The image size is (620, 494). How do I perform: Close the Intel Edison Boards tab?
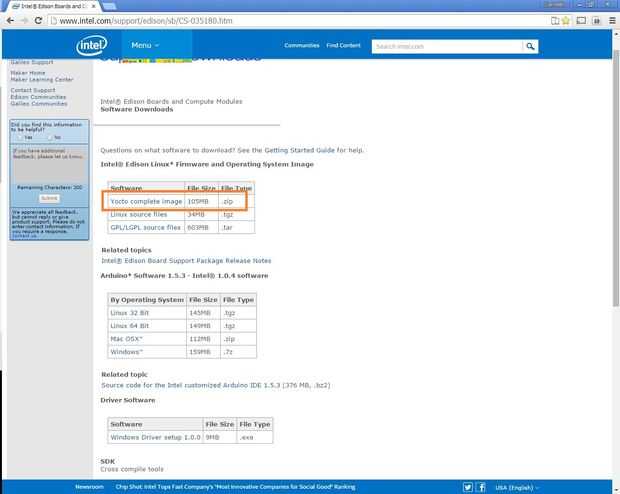94,6
